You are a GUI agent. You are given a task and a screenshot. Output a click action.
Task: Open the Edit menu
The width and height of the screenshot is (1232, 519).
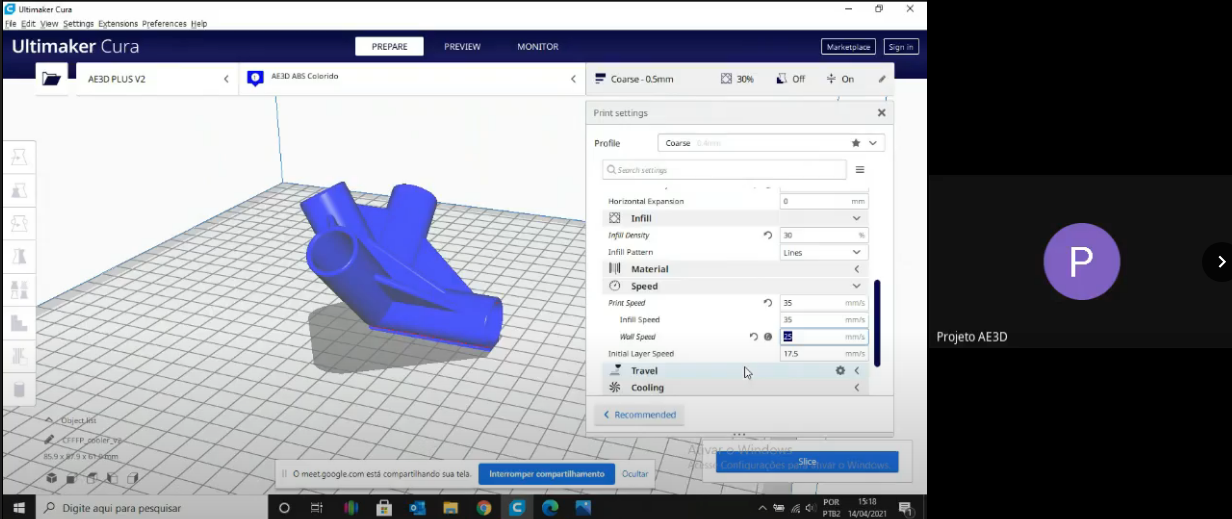[29, 23]
